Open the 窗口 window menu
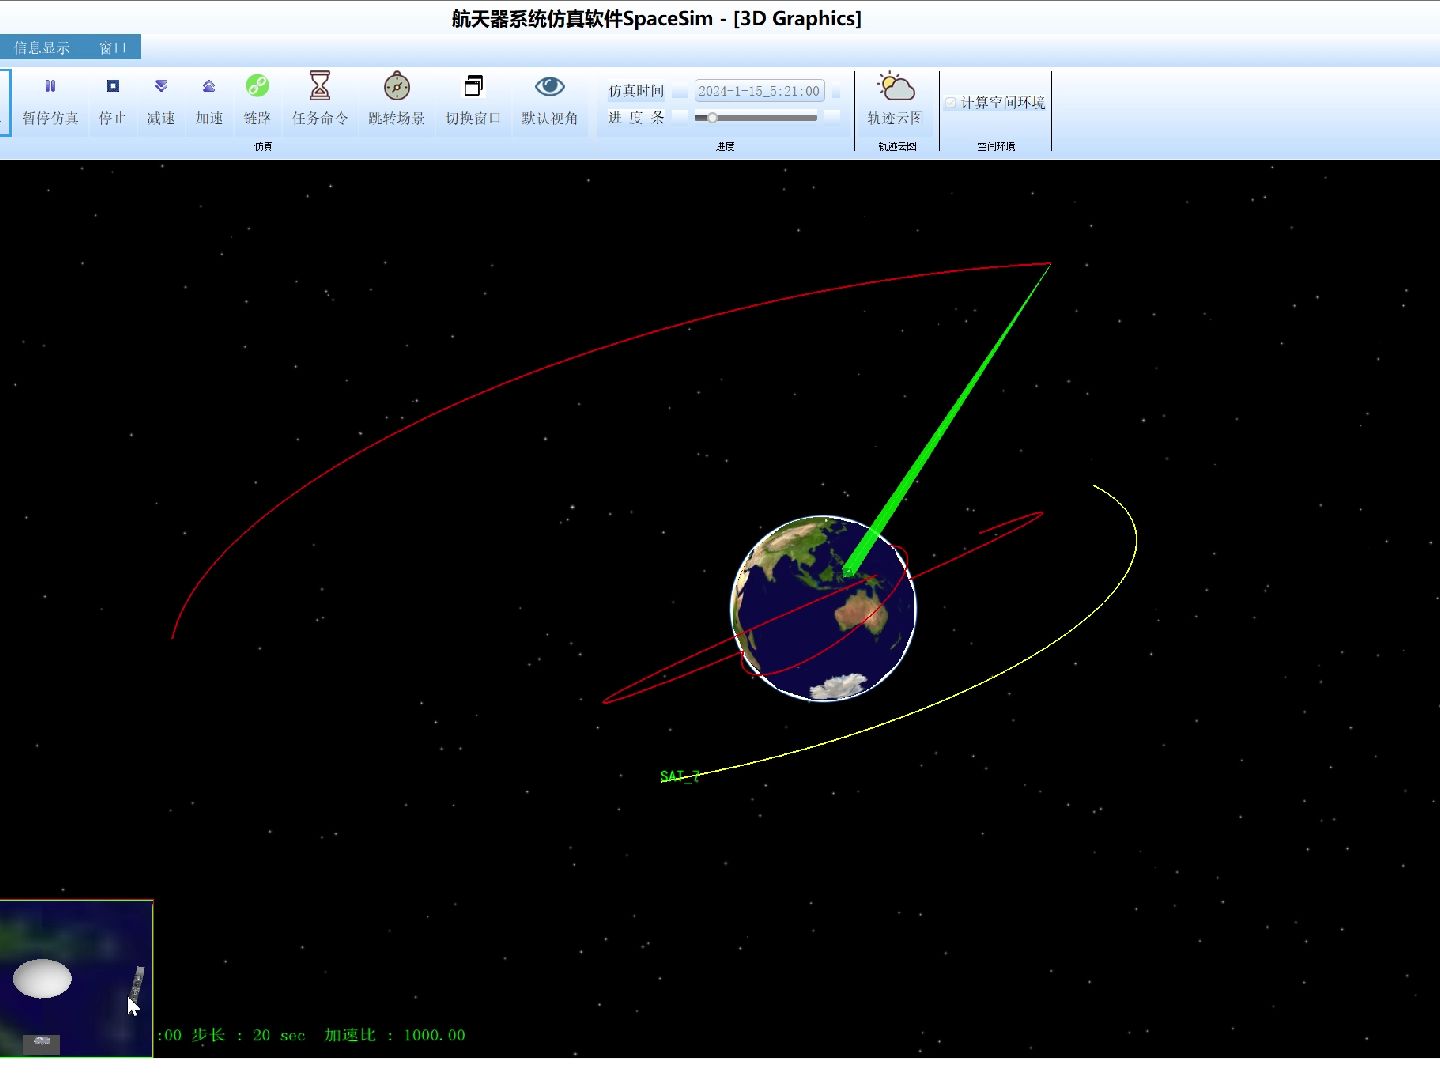 (114, 46)
